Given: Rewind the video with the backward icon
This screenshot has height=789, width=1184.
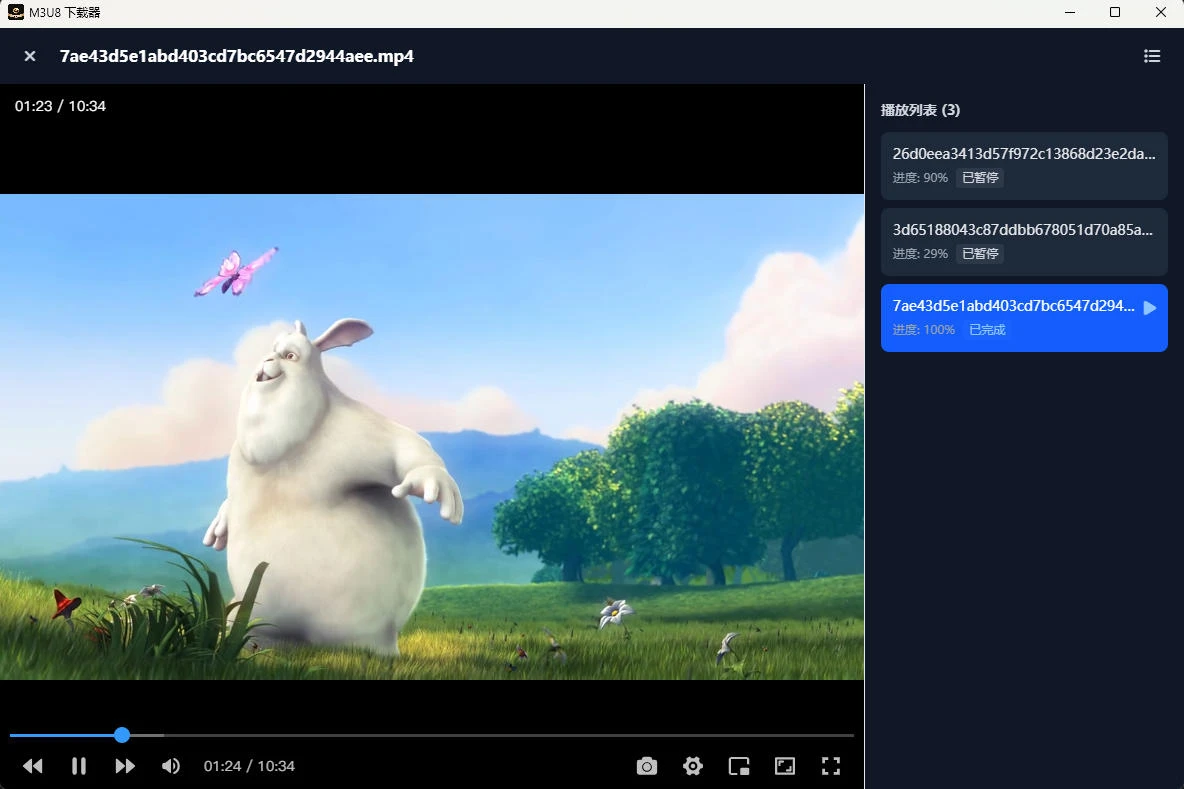Looking at the screenshot, I should click(33, 766).
